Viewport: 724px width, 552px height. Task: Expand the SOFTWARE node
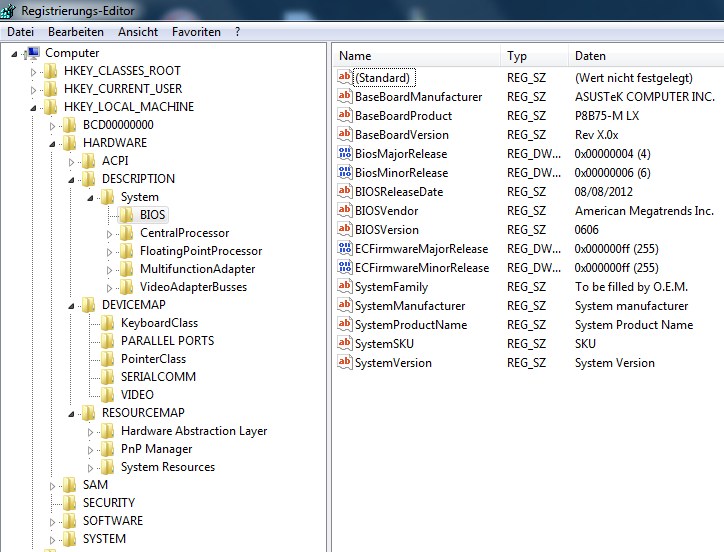pos(52,522)
